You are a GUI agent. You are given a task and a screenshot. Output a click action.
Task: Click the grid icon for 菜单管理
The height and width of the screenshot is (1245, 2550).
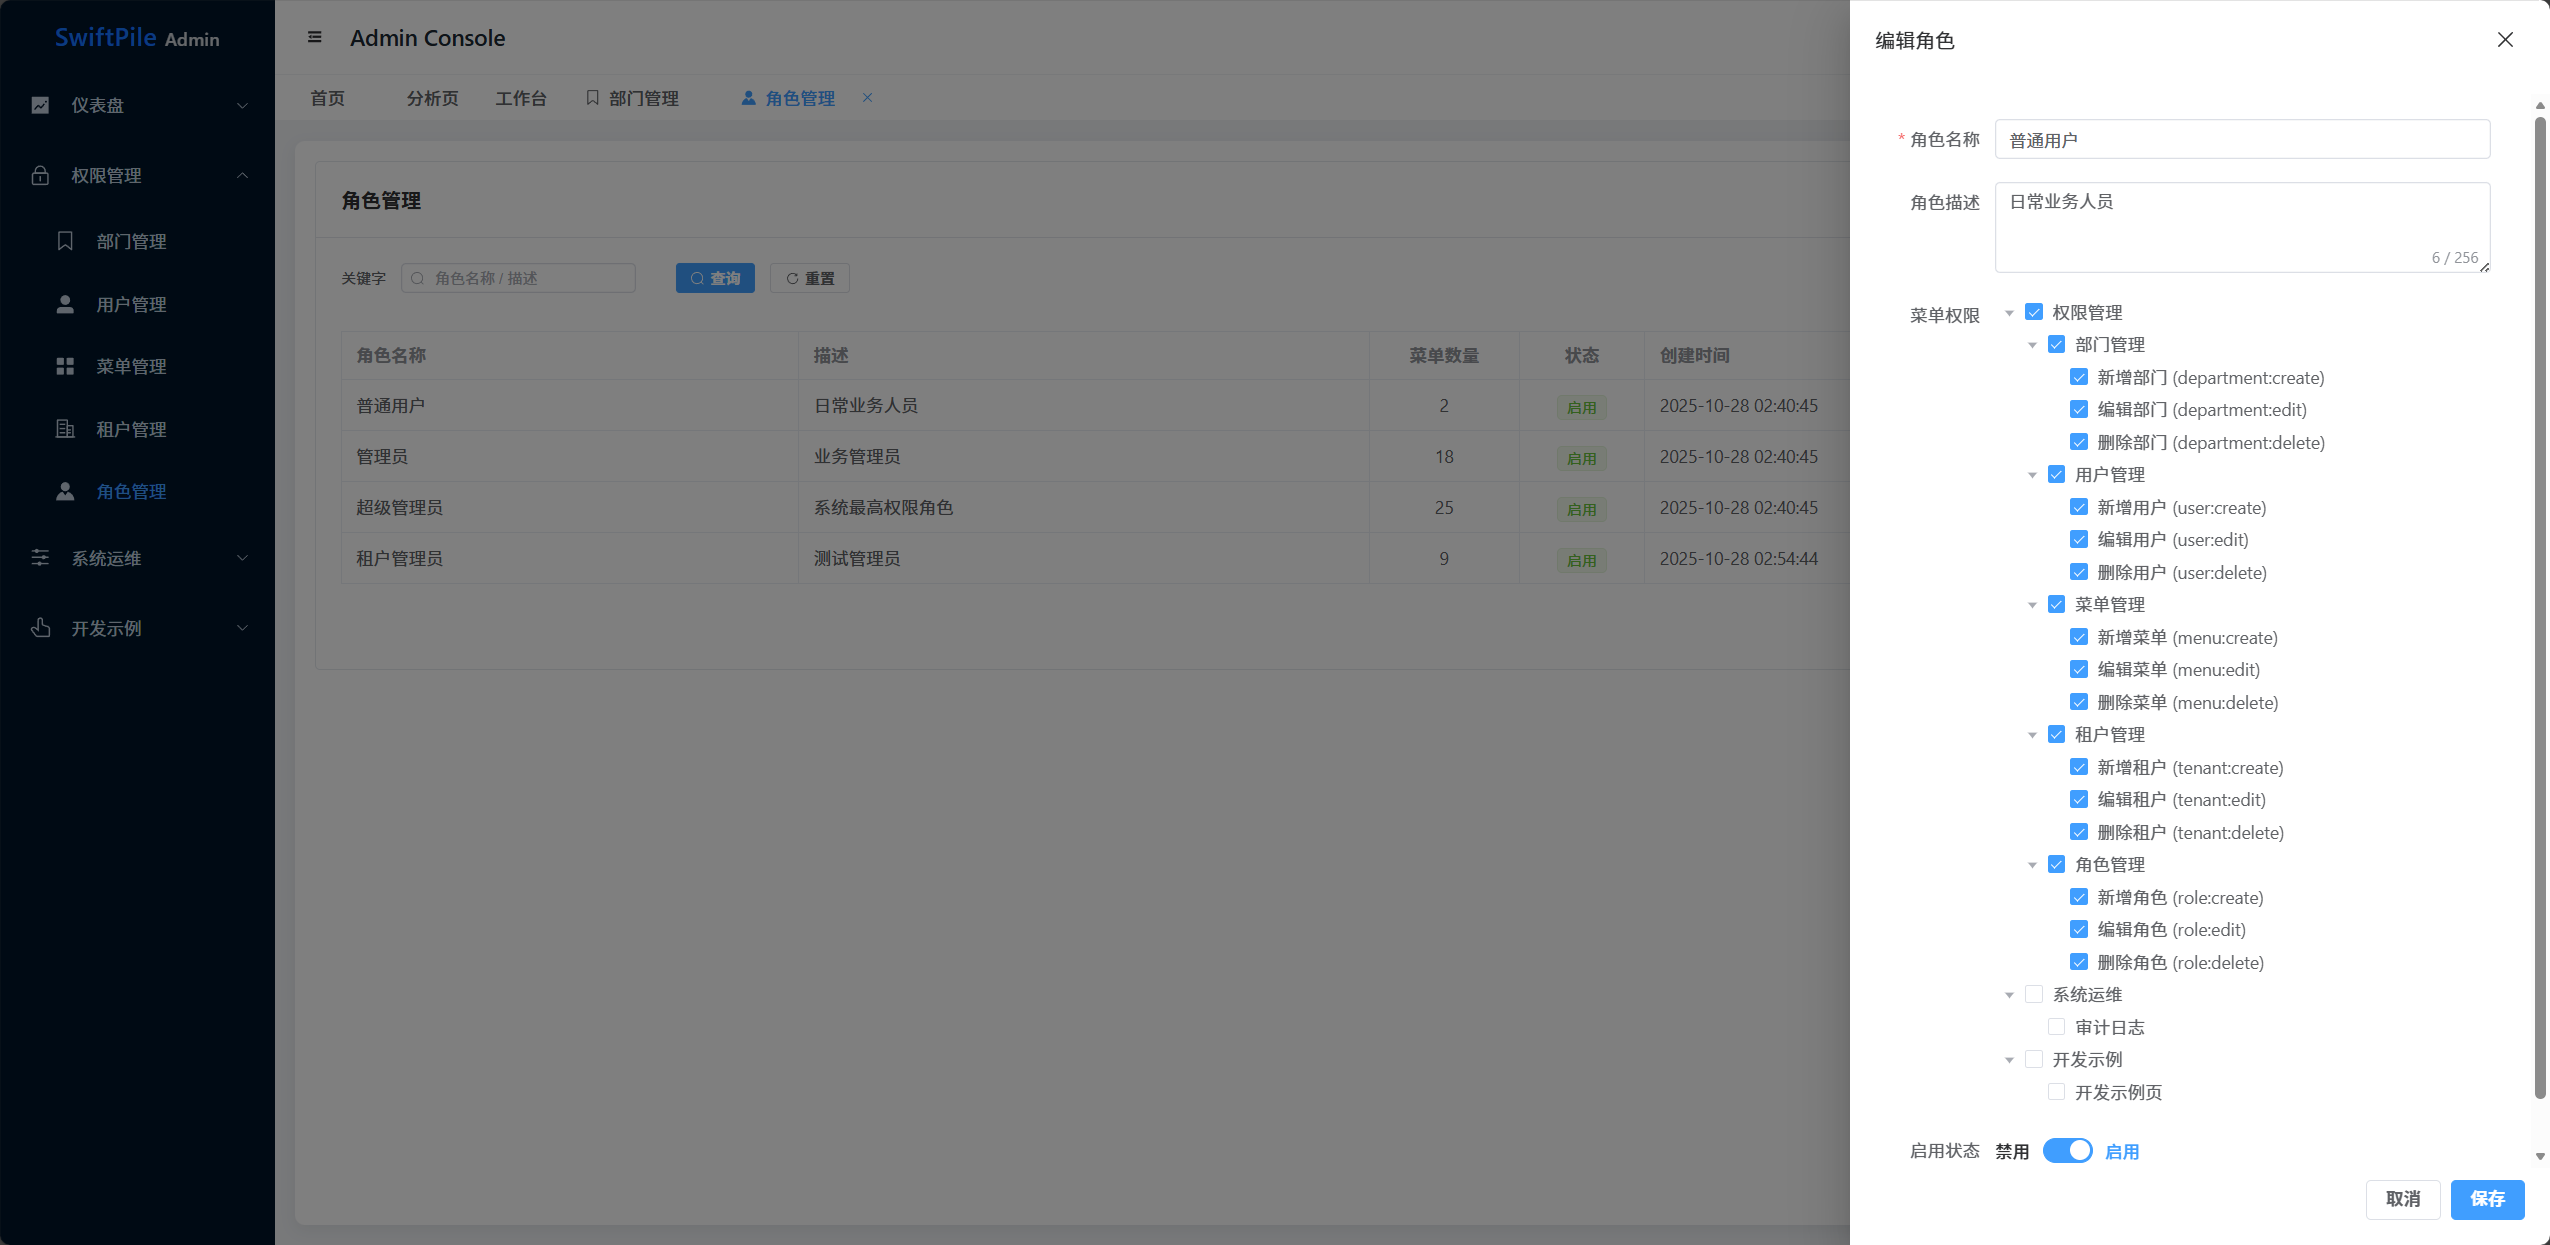(65, 366)
